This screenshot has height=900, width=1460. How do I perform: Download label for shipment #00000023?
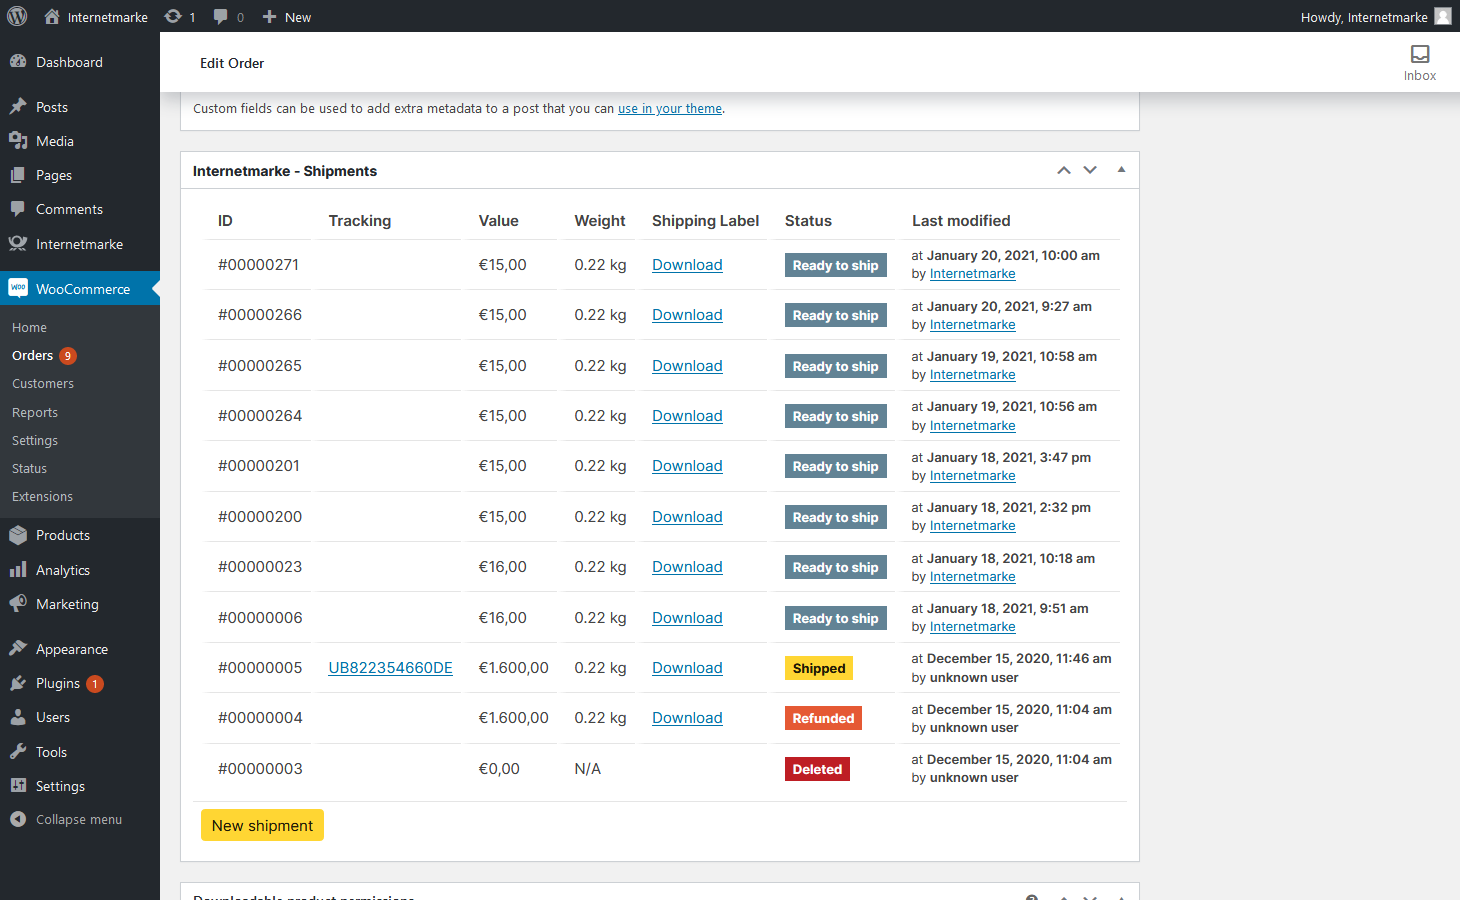click(x=687, y=567)
